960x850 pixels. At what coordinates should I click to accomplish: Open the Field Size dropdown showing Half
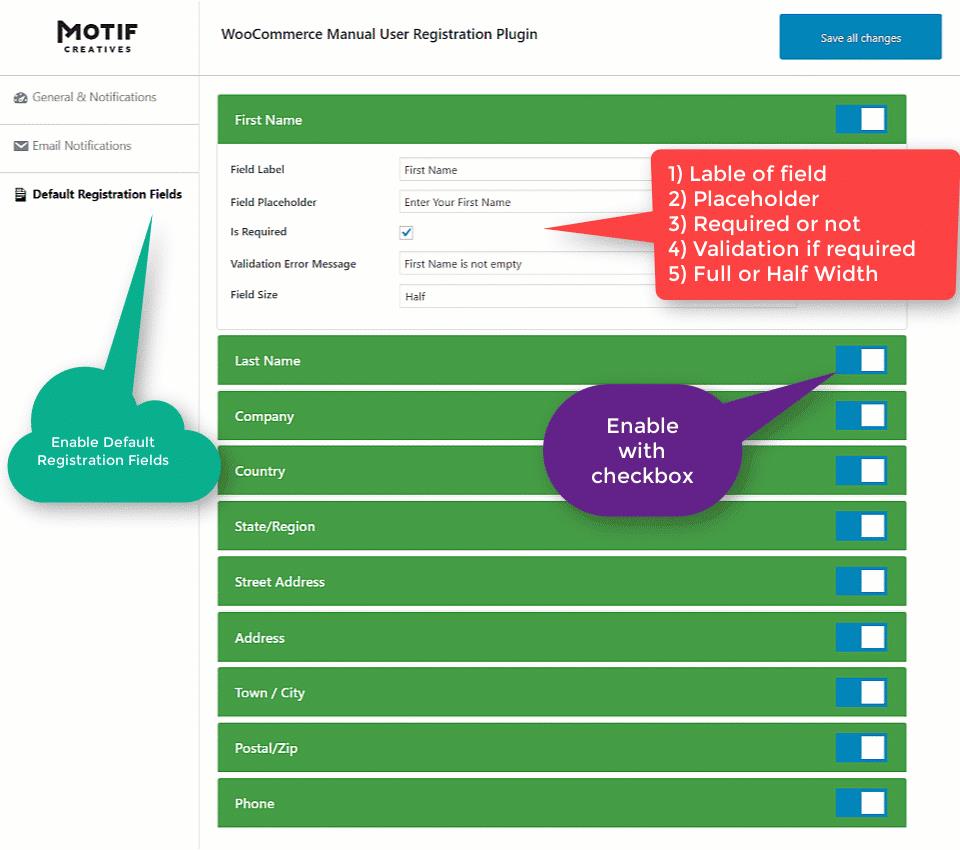tap(527, 296)
